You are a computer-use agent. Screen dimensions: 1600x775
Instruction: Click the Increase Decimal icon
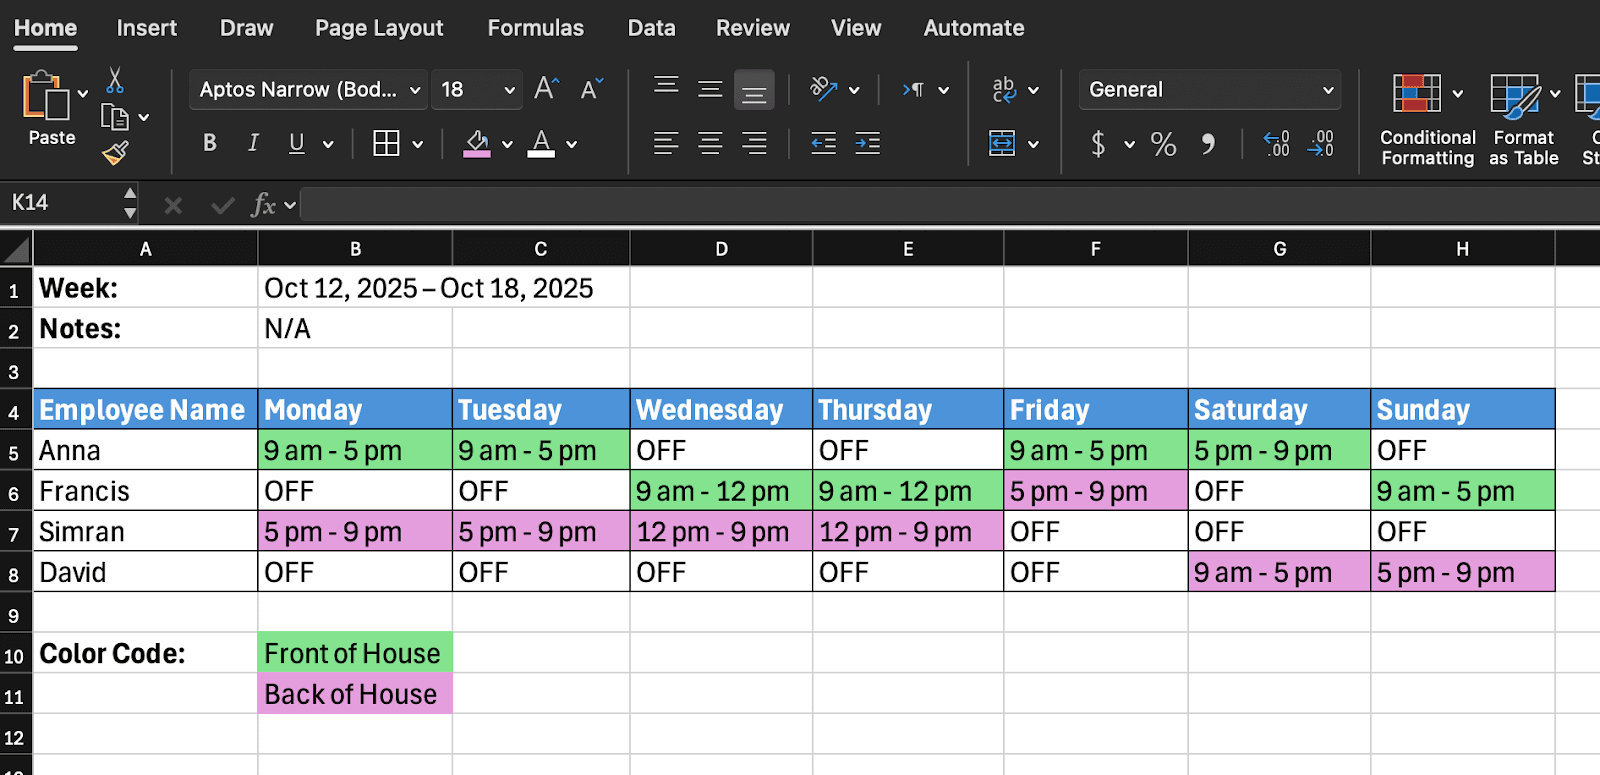(x=1277, y=144)
